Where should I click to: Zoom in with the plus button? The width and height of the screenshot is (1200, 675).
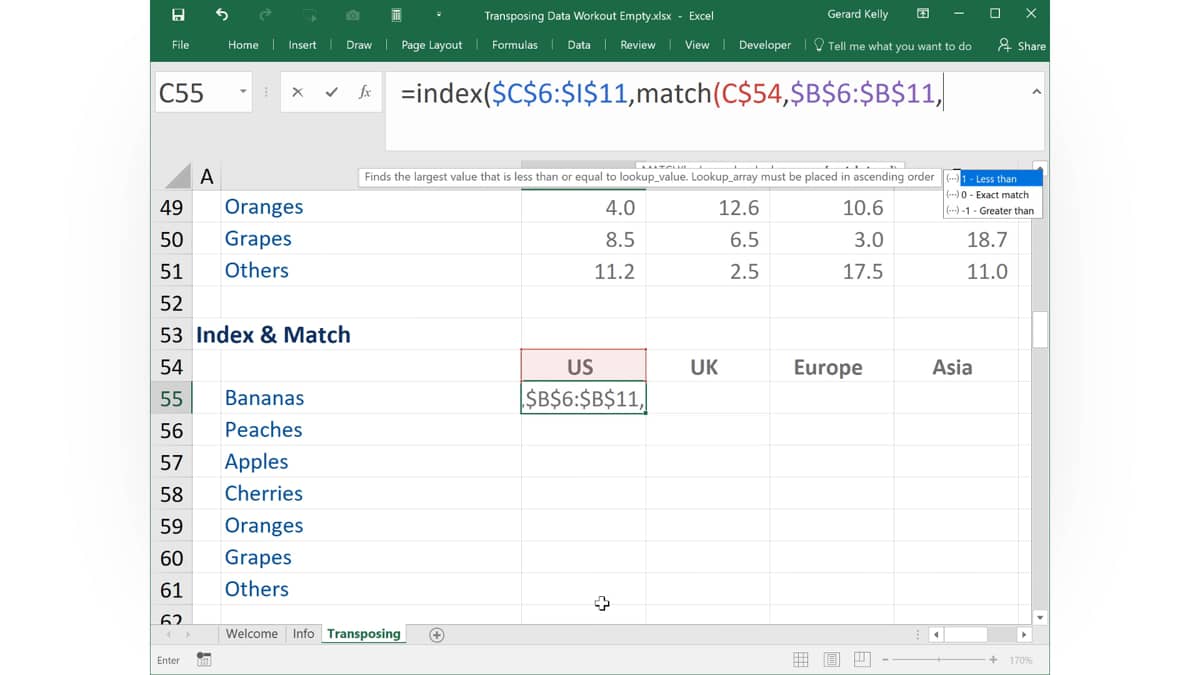pyautogui.click(x=993, y=660)
